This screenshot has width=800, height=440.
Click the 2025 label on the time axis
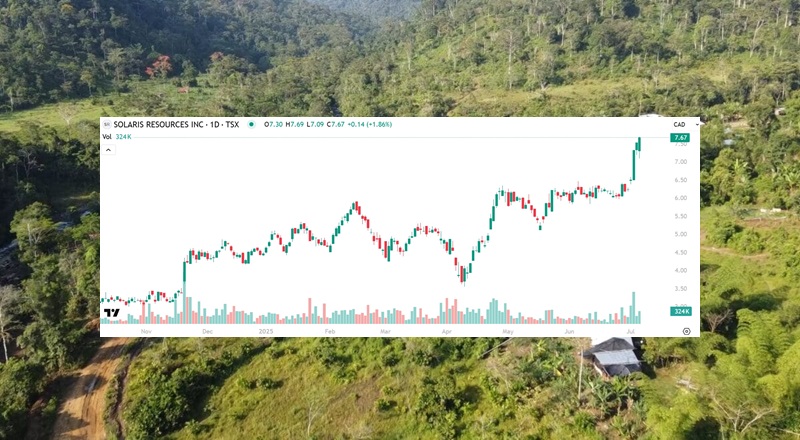pos(266,331)
